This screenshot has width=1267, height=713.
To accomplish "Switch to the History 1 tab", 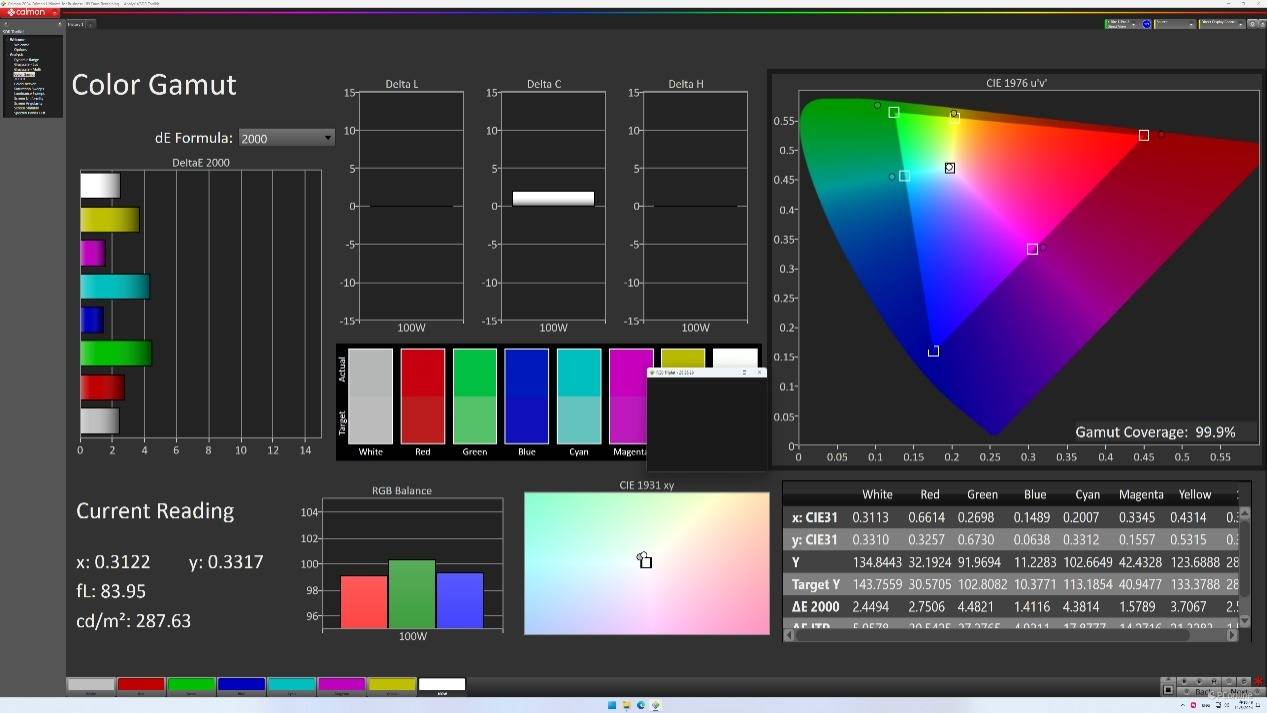I will click(x=76, y=23).
